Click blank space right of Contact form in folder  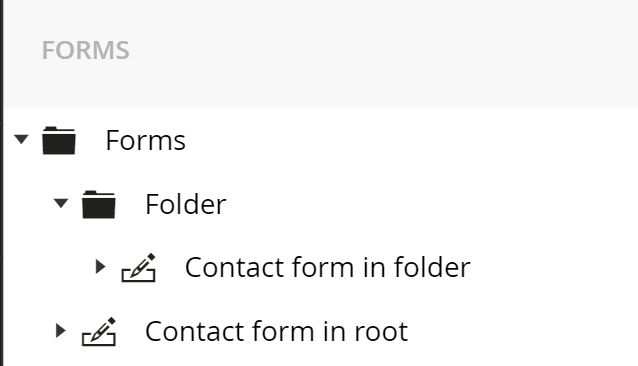click(555, 268)
